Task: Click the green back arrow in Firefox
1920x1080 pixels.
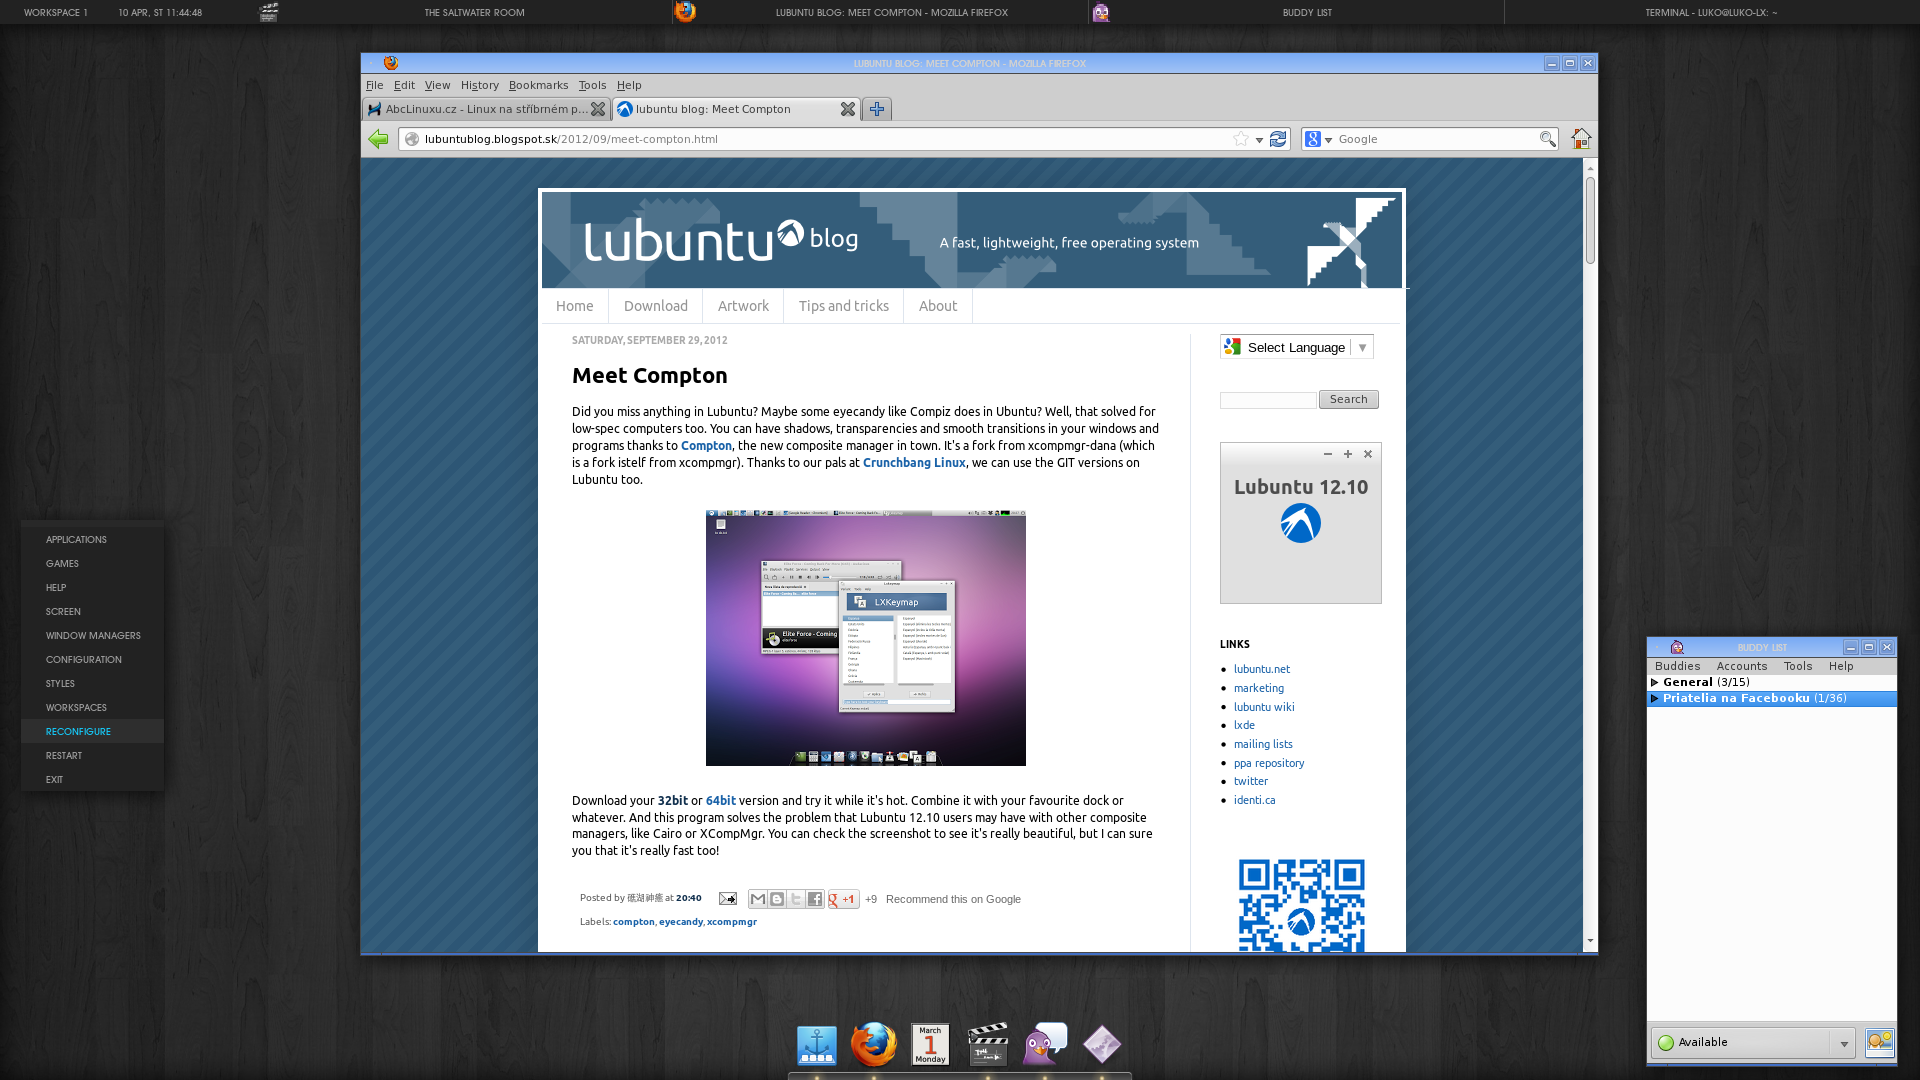Action: [x=378, y=139]
